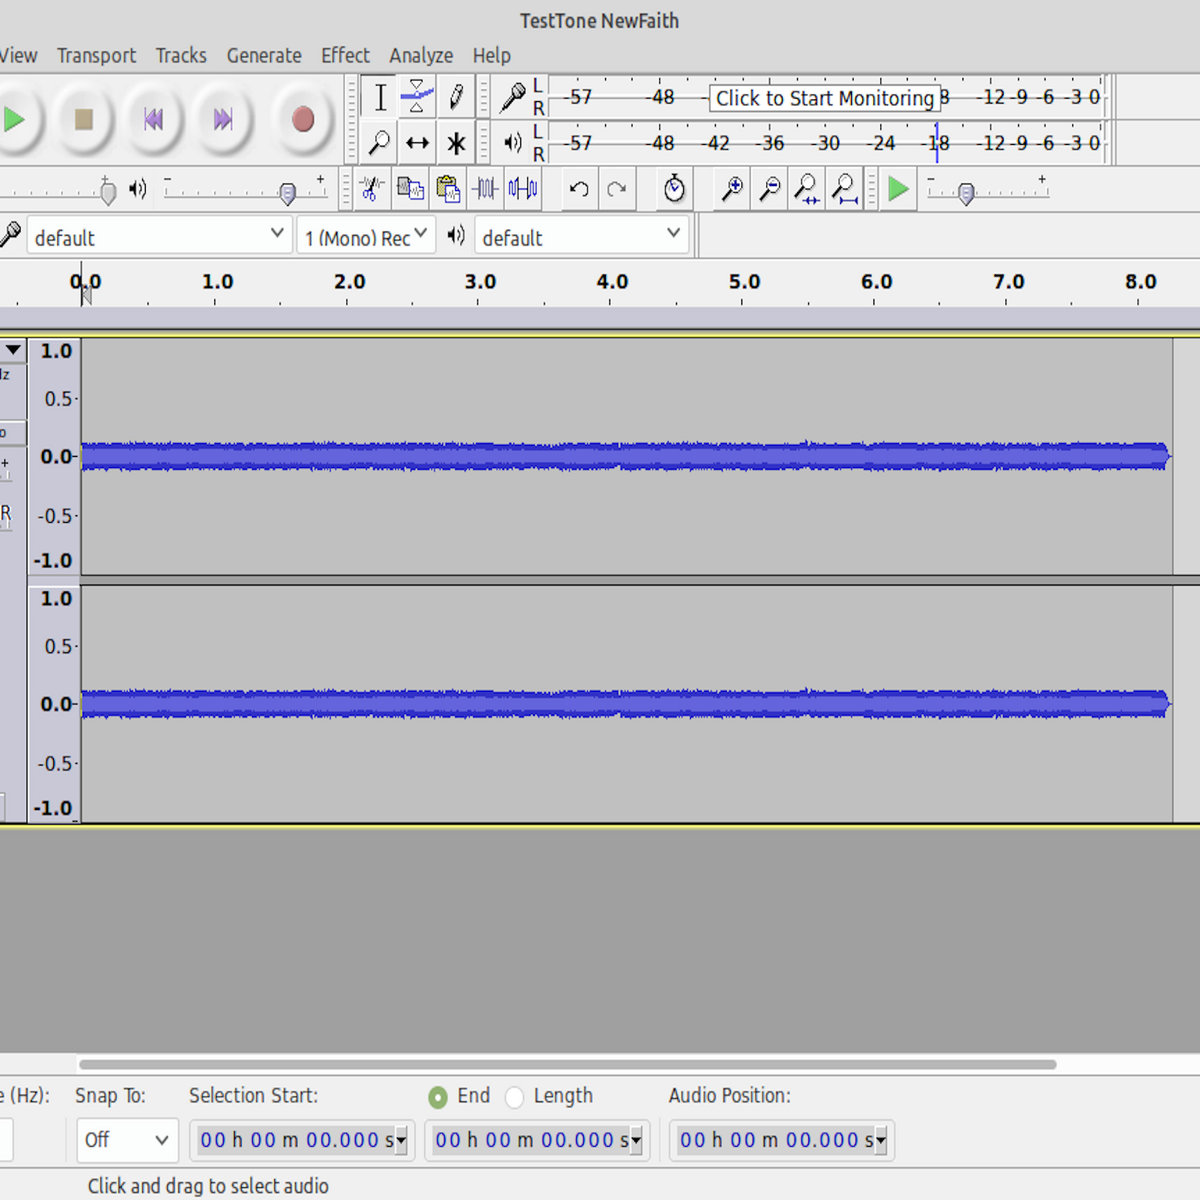Redo the last undone action

point(617,188)
